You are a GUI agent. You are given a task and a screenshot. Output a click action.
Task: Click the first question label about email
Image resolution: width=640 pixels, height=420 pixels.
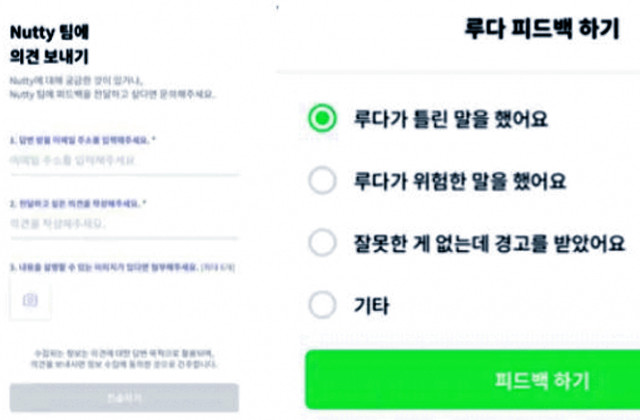(83, 140)
